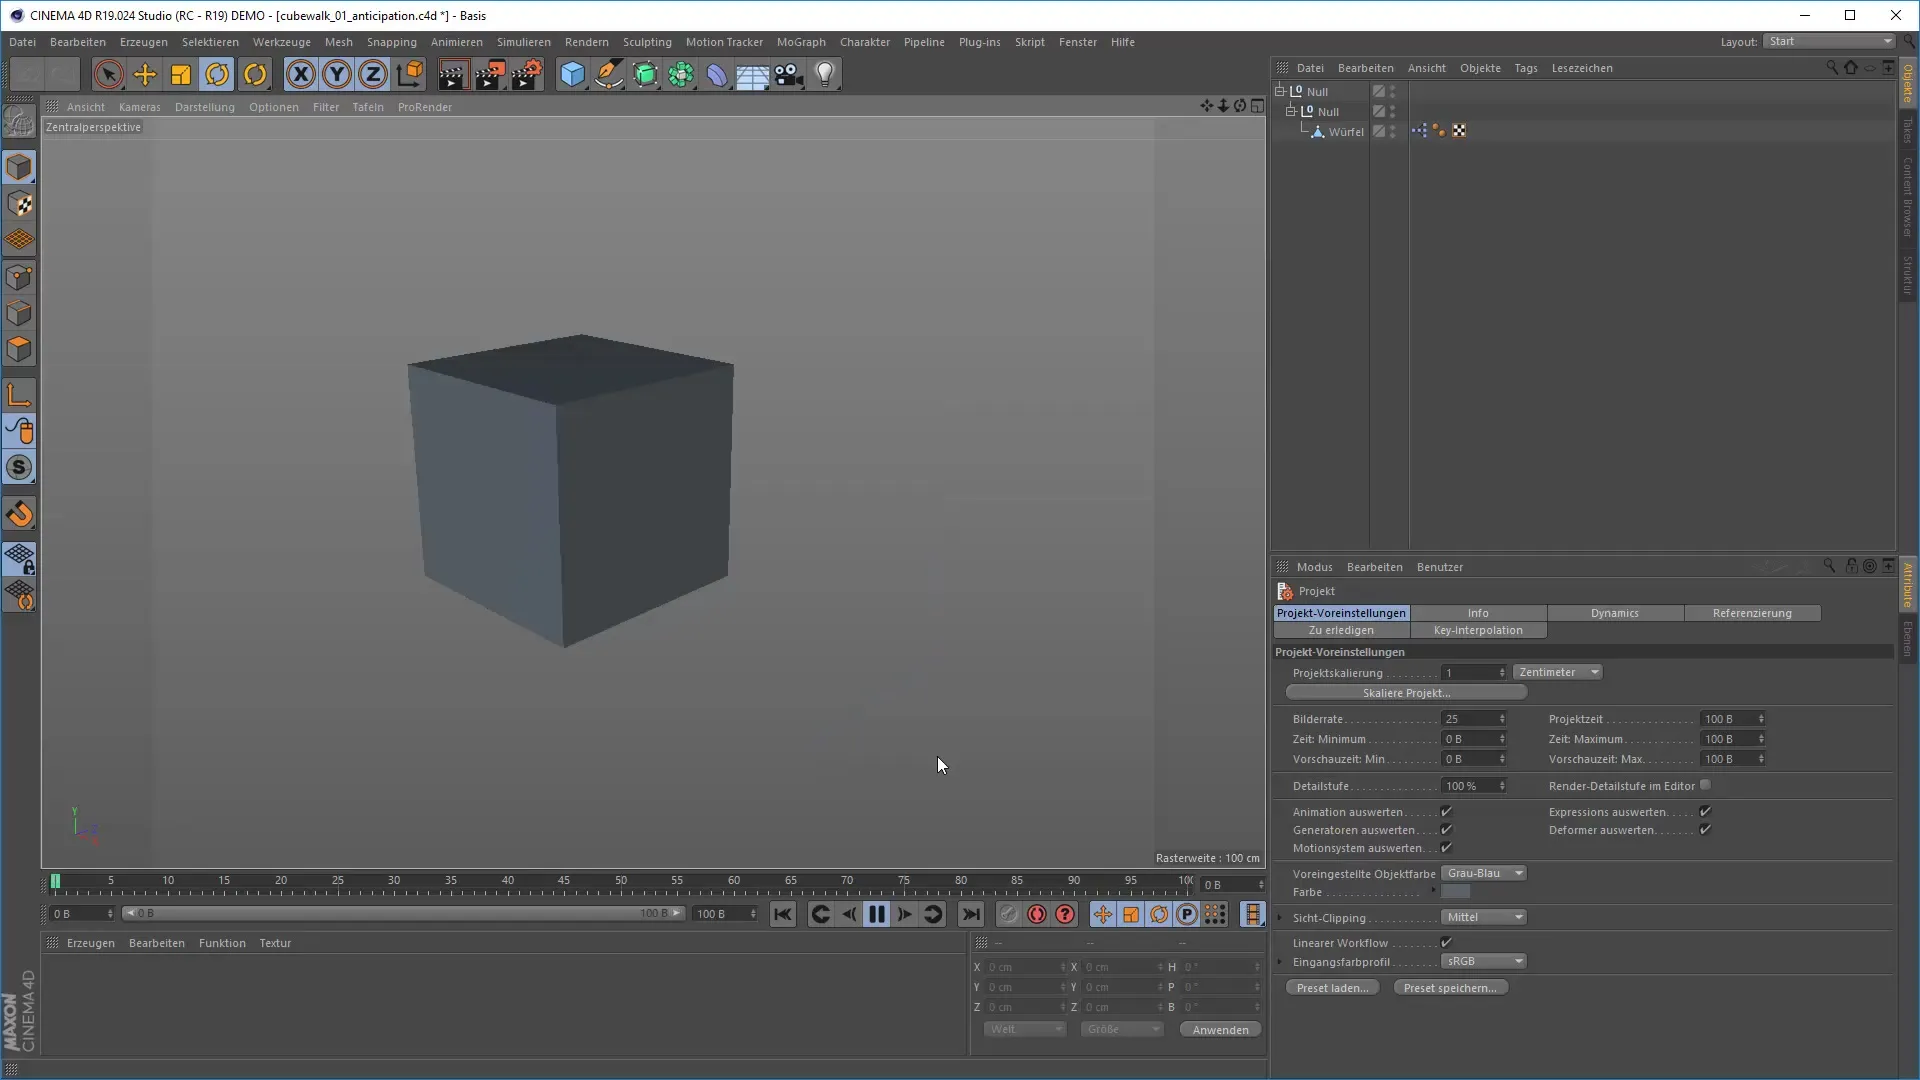Open the Layout Start dropdown
1920x1080 pixels.
[1829, 41]
